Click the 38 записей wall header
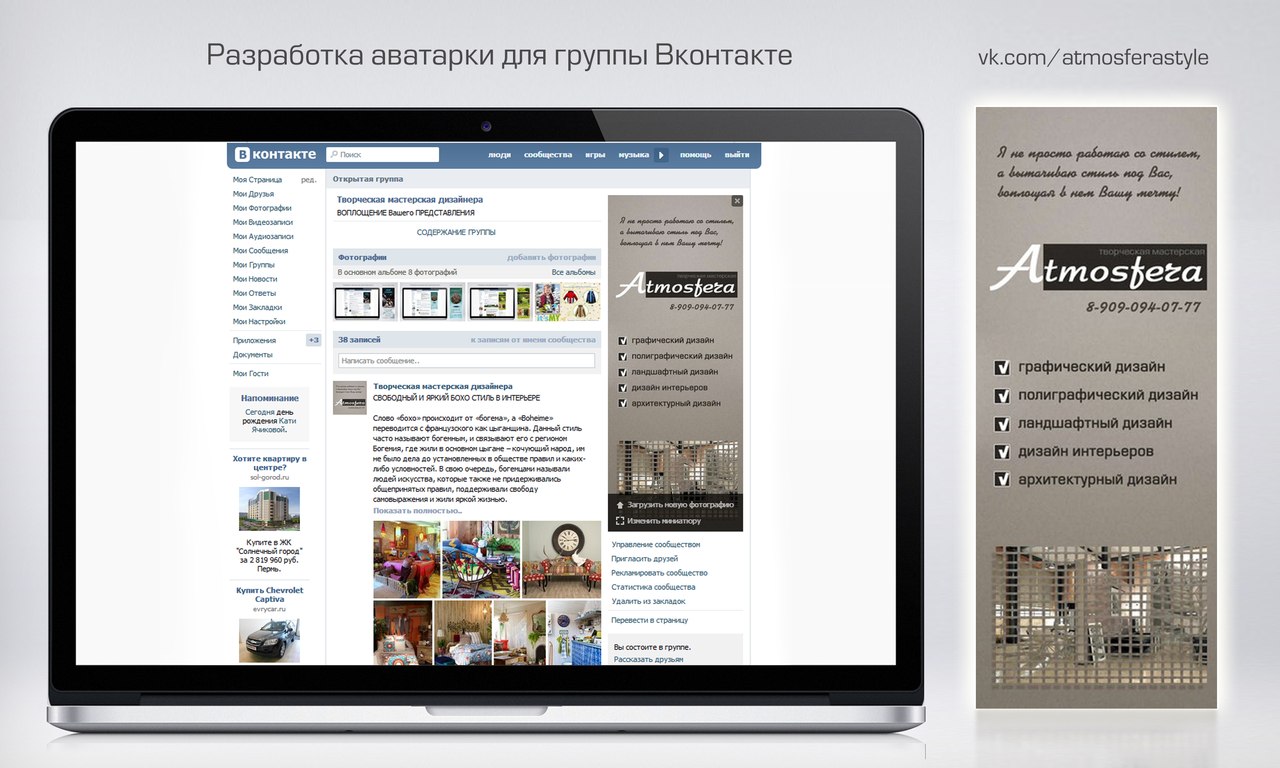1280x768 pixels. [x=357, y=340]
